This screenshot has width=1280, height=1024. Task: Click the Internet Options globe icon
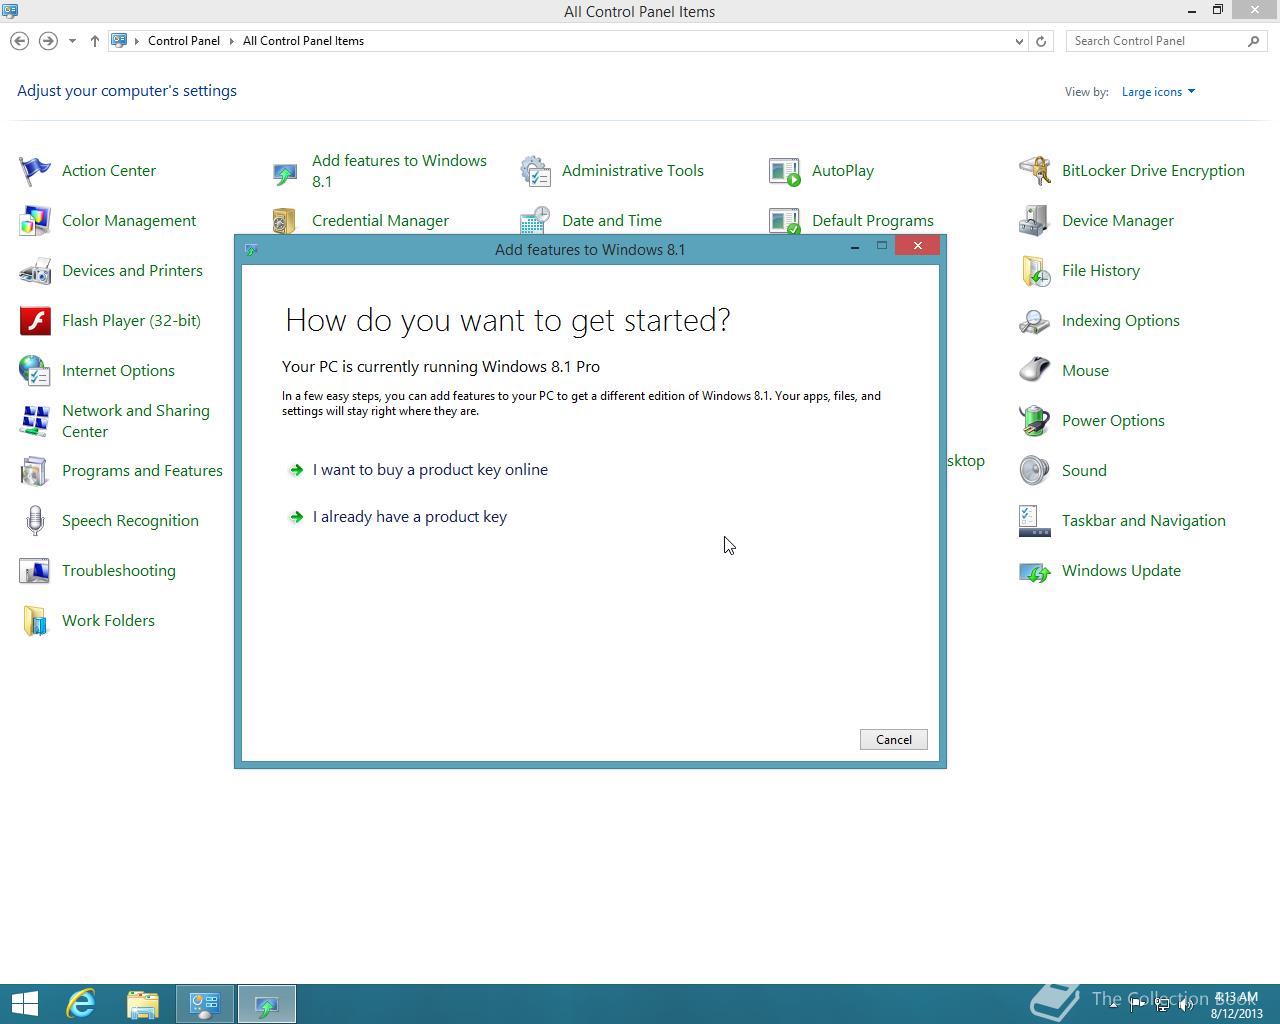[35, 371]
